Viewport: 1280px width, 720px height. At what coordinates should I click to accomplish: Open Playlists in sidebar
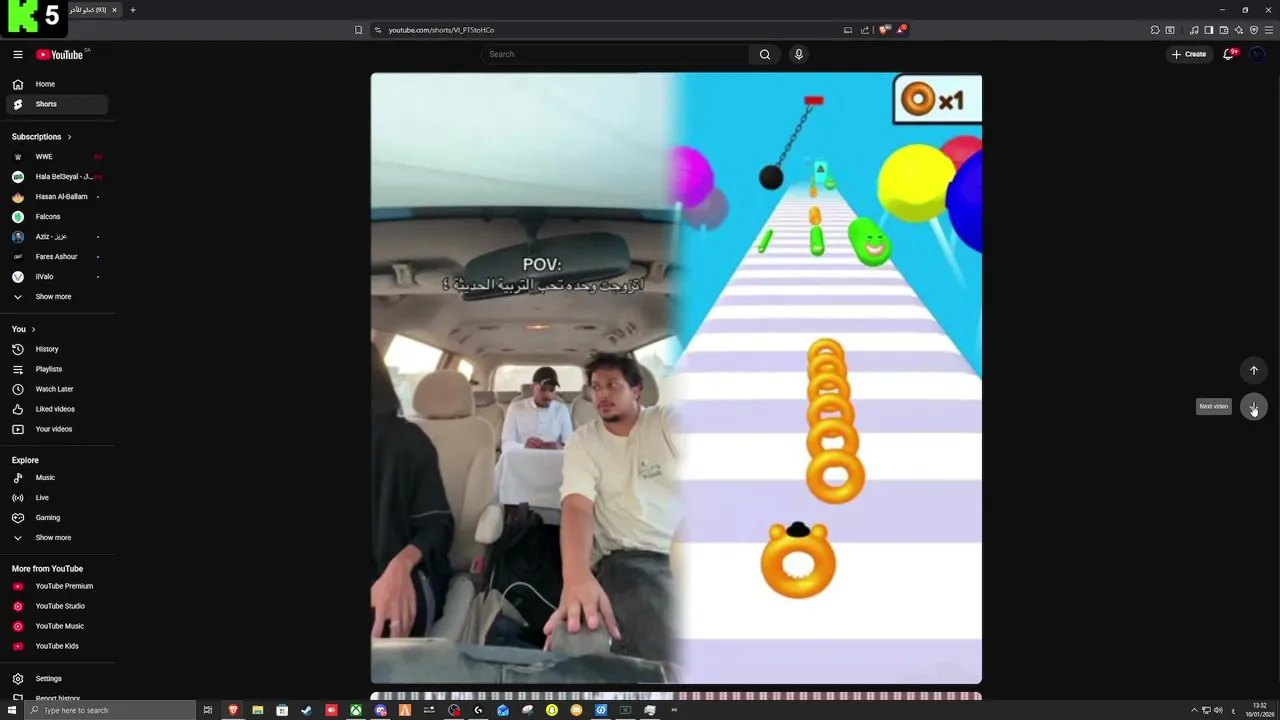pyautogui.click(x=57, y=369)
